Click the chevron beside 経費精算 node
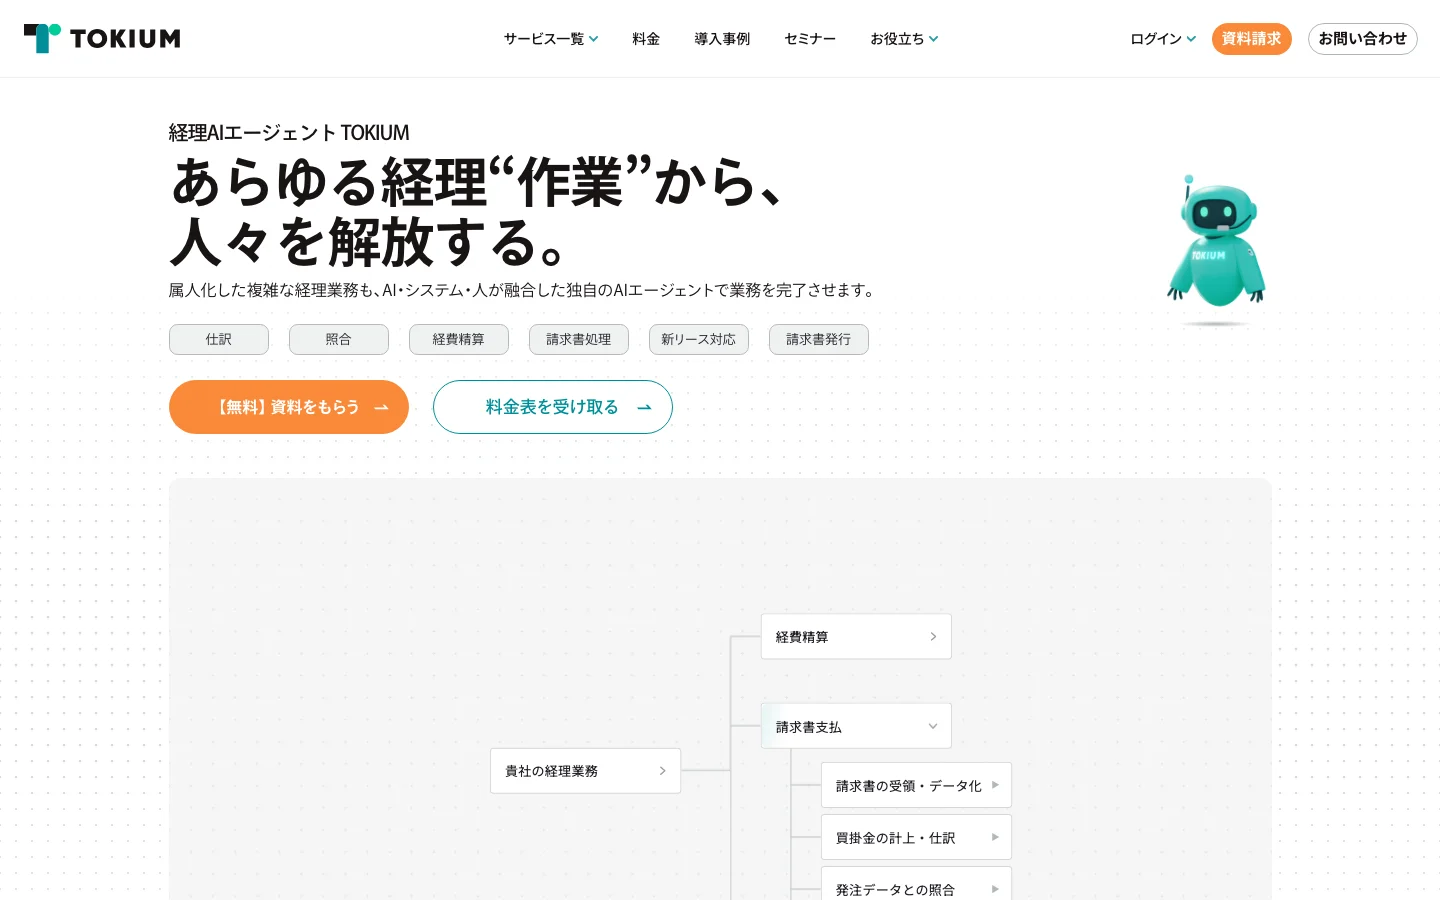 tap(933, 637)
